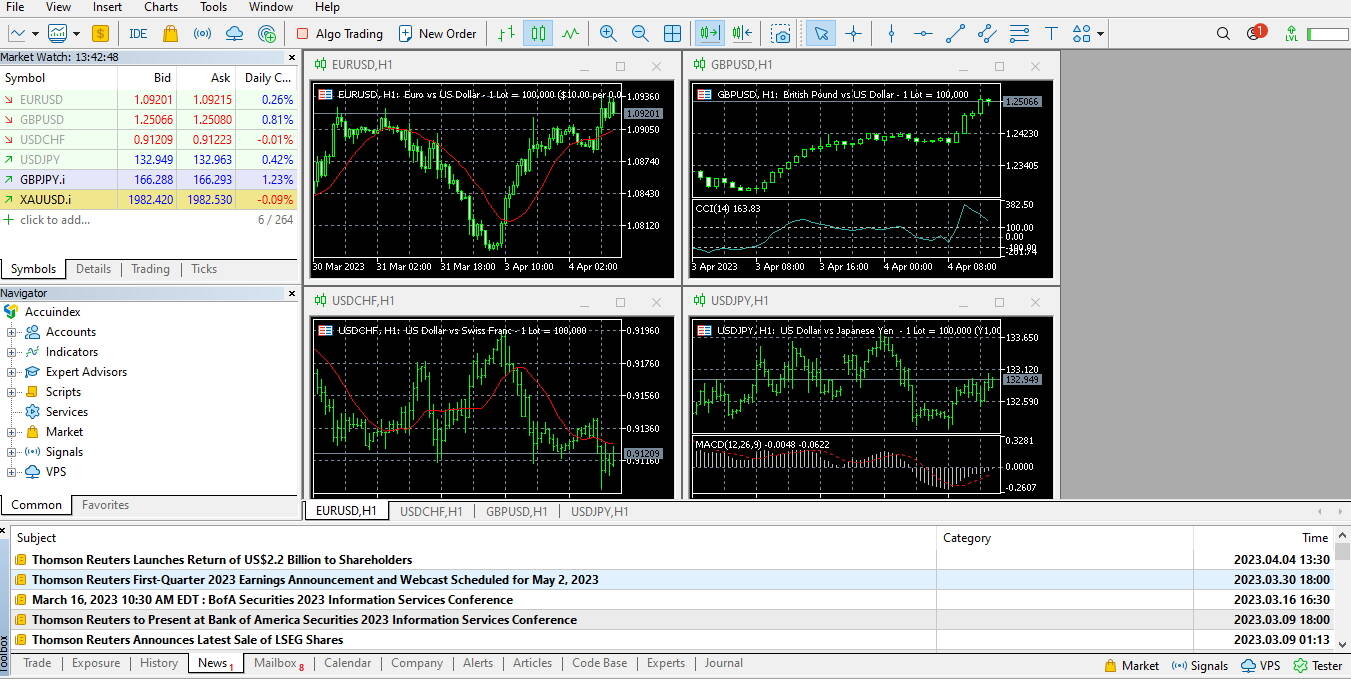Screen dimensions: 1351x679
Task: Toggle chart shift from right border
Action: pyautogui.click(x=741, y=33)
